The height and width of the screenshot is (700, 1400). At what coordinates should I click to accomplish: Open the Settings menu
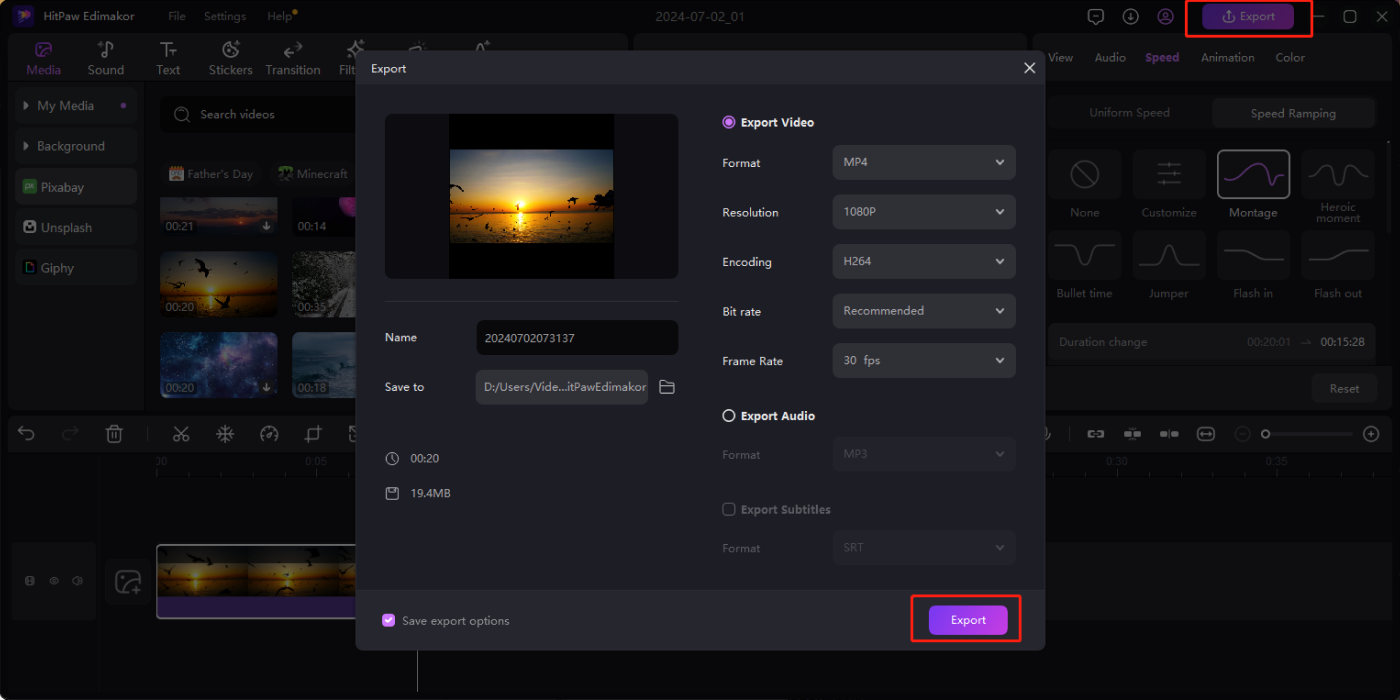(224, 17)
